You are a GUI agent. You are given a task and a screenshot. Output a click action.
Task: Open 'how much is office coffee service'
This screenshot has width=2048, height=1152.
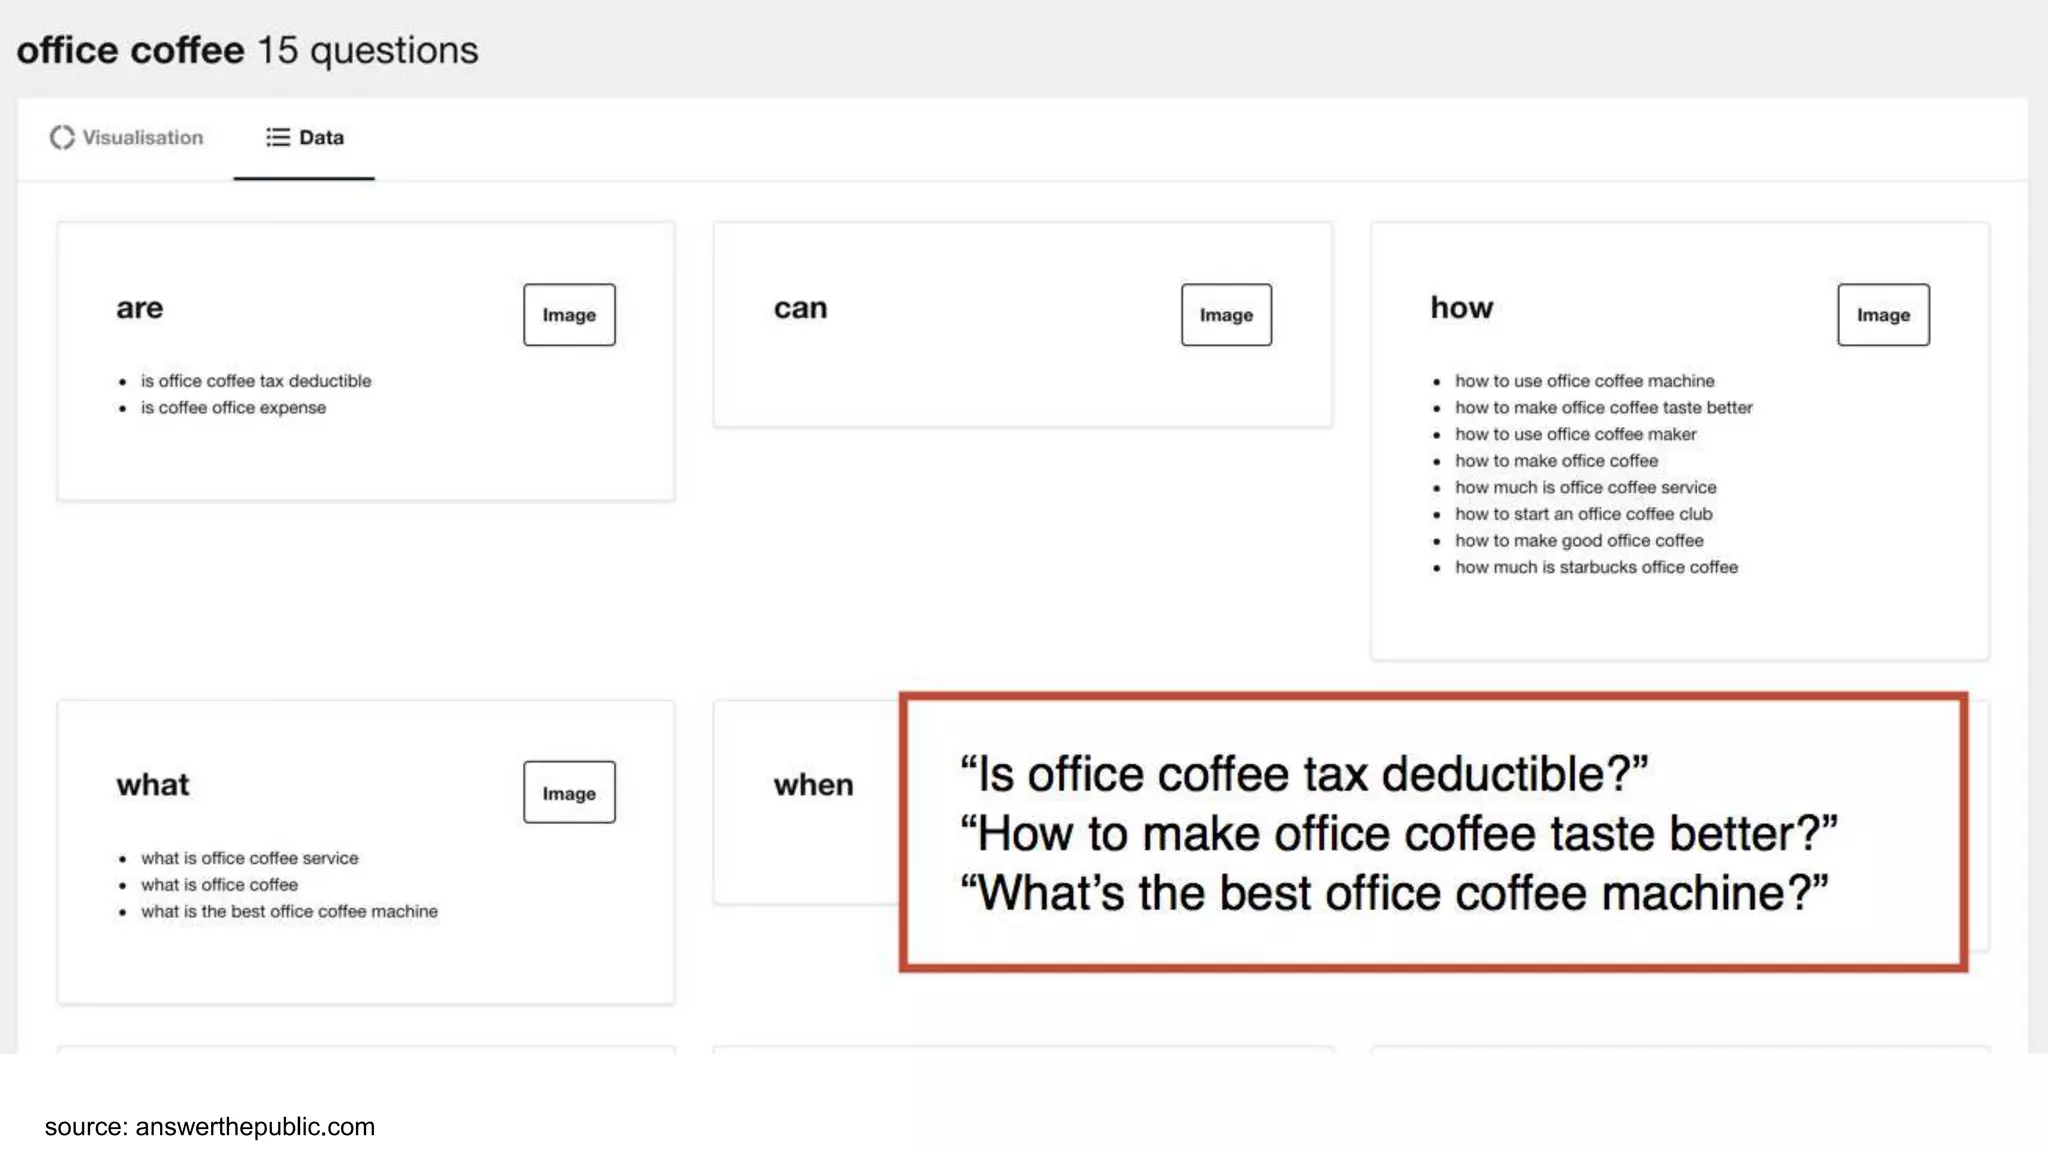tap(1585, 488)
